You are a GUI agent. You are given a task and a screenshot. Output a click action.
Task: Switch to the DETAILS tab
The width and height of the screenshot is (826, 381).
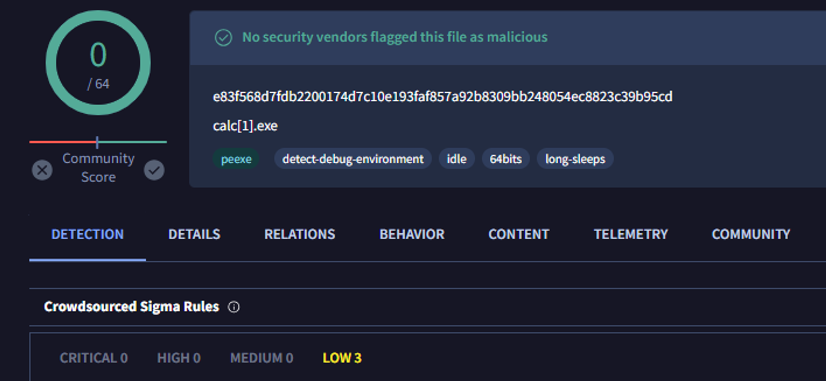(x=194, y=234)
